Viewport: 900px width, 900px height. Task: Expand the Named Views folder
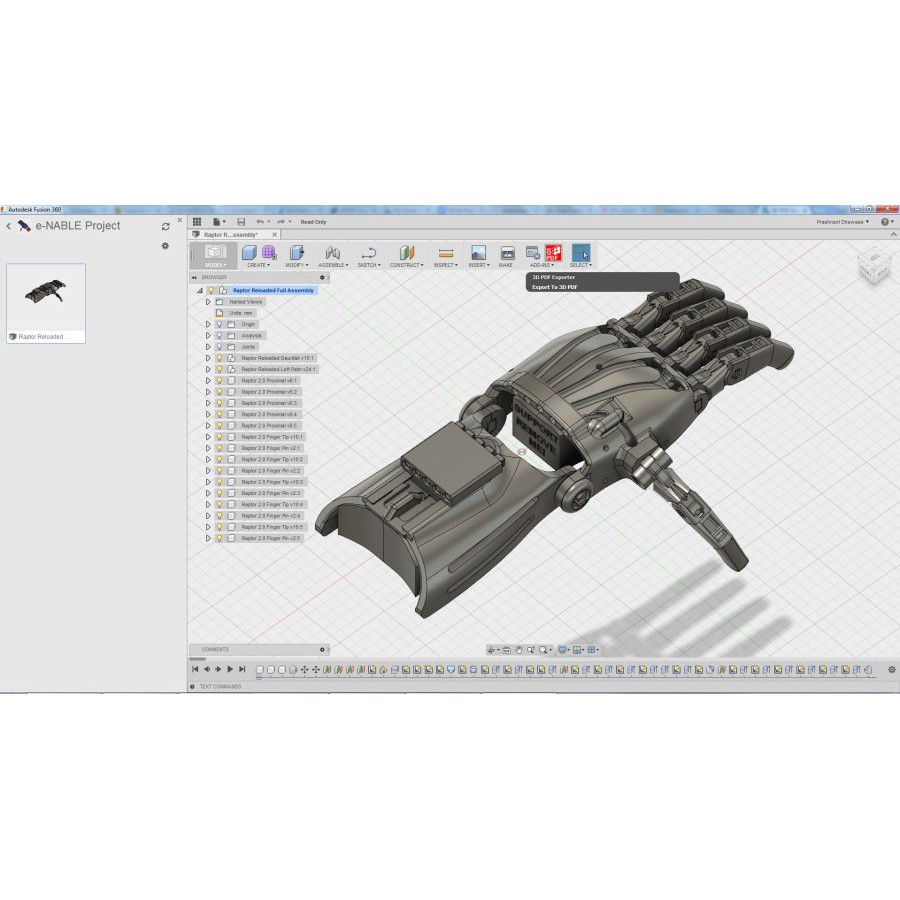[x=208, y=301]
